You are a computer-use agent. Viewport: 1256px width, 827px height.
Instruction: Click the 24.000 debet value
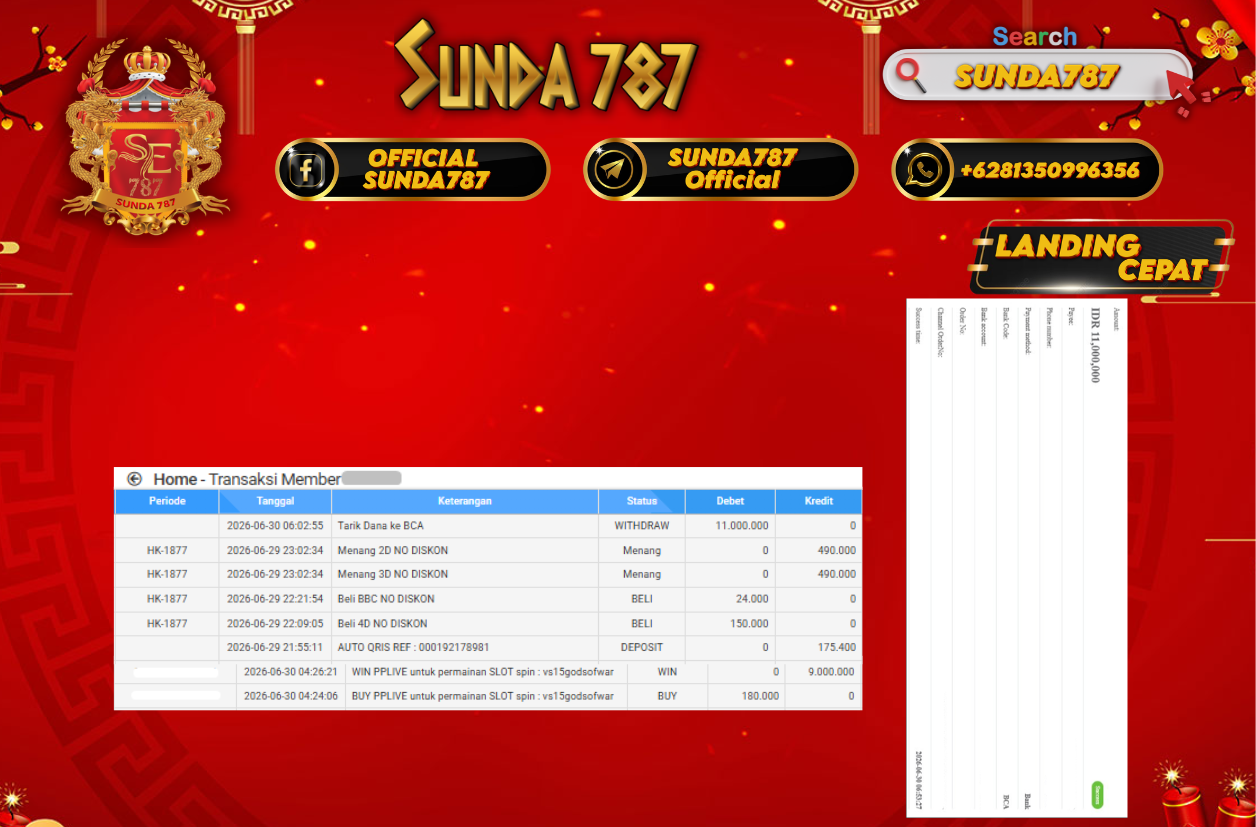tap(752, 599)
